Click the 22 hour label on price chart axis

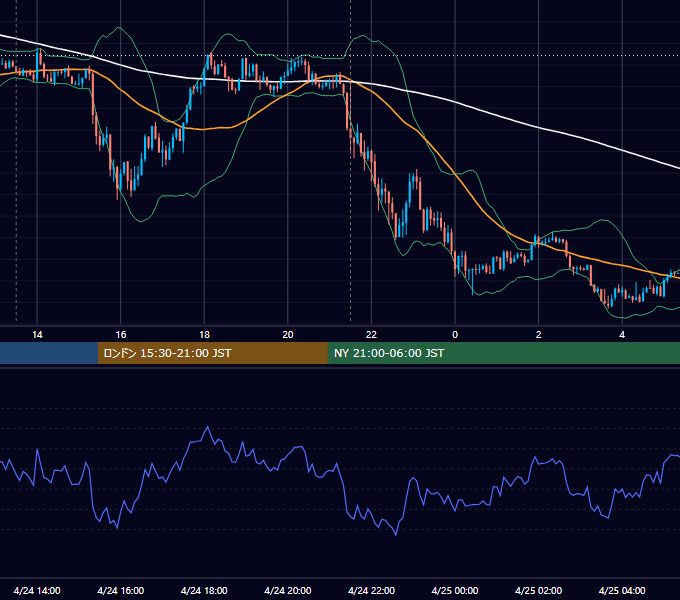(x=371, y=335)
